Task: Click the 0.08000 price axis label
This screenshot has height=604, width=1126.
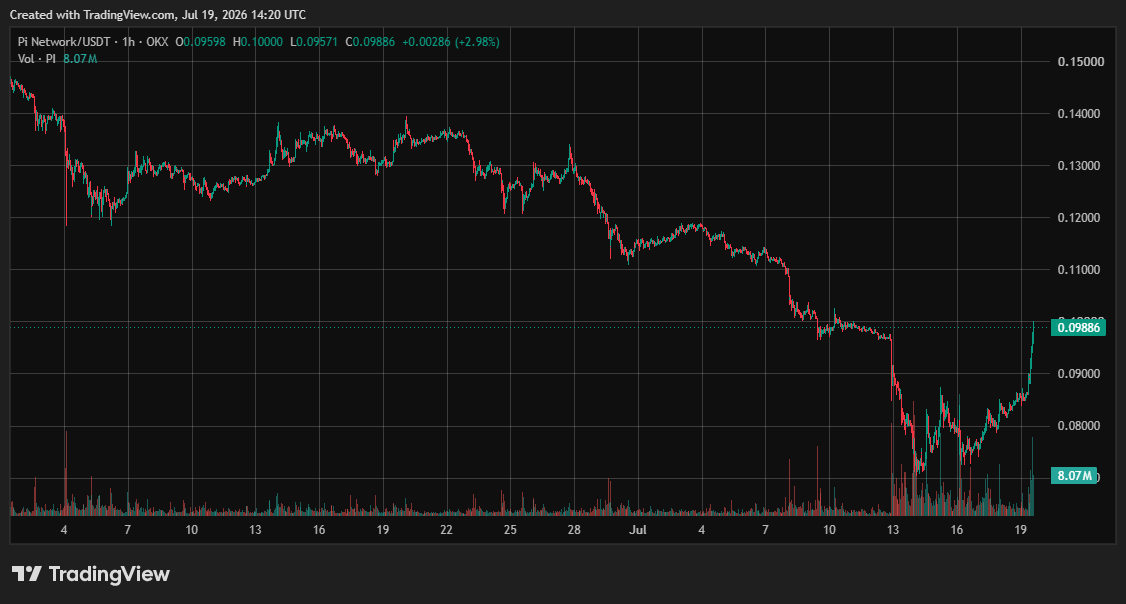Action: [x=1079, y=425]
